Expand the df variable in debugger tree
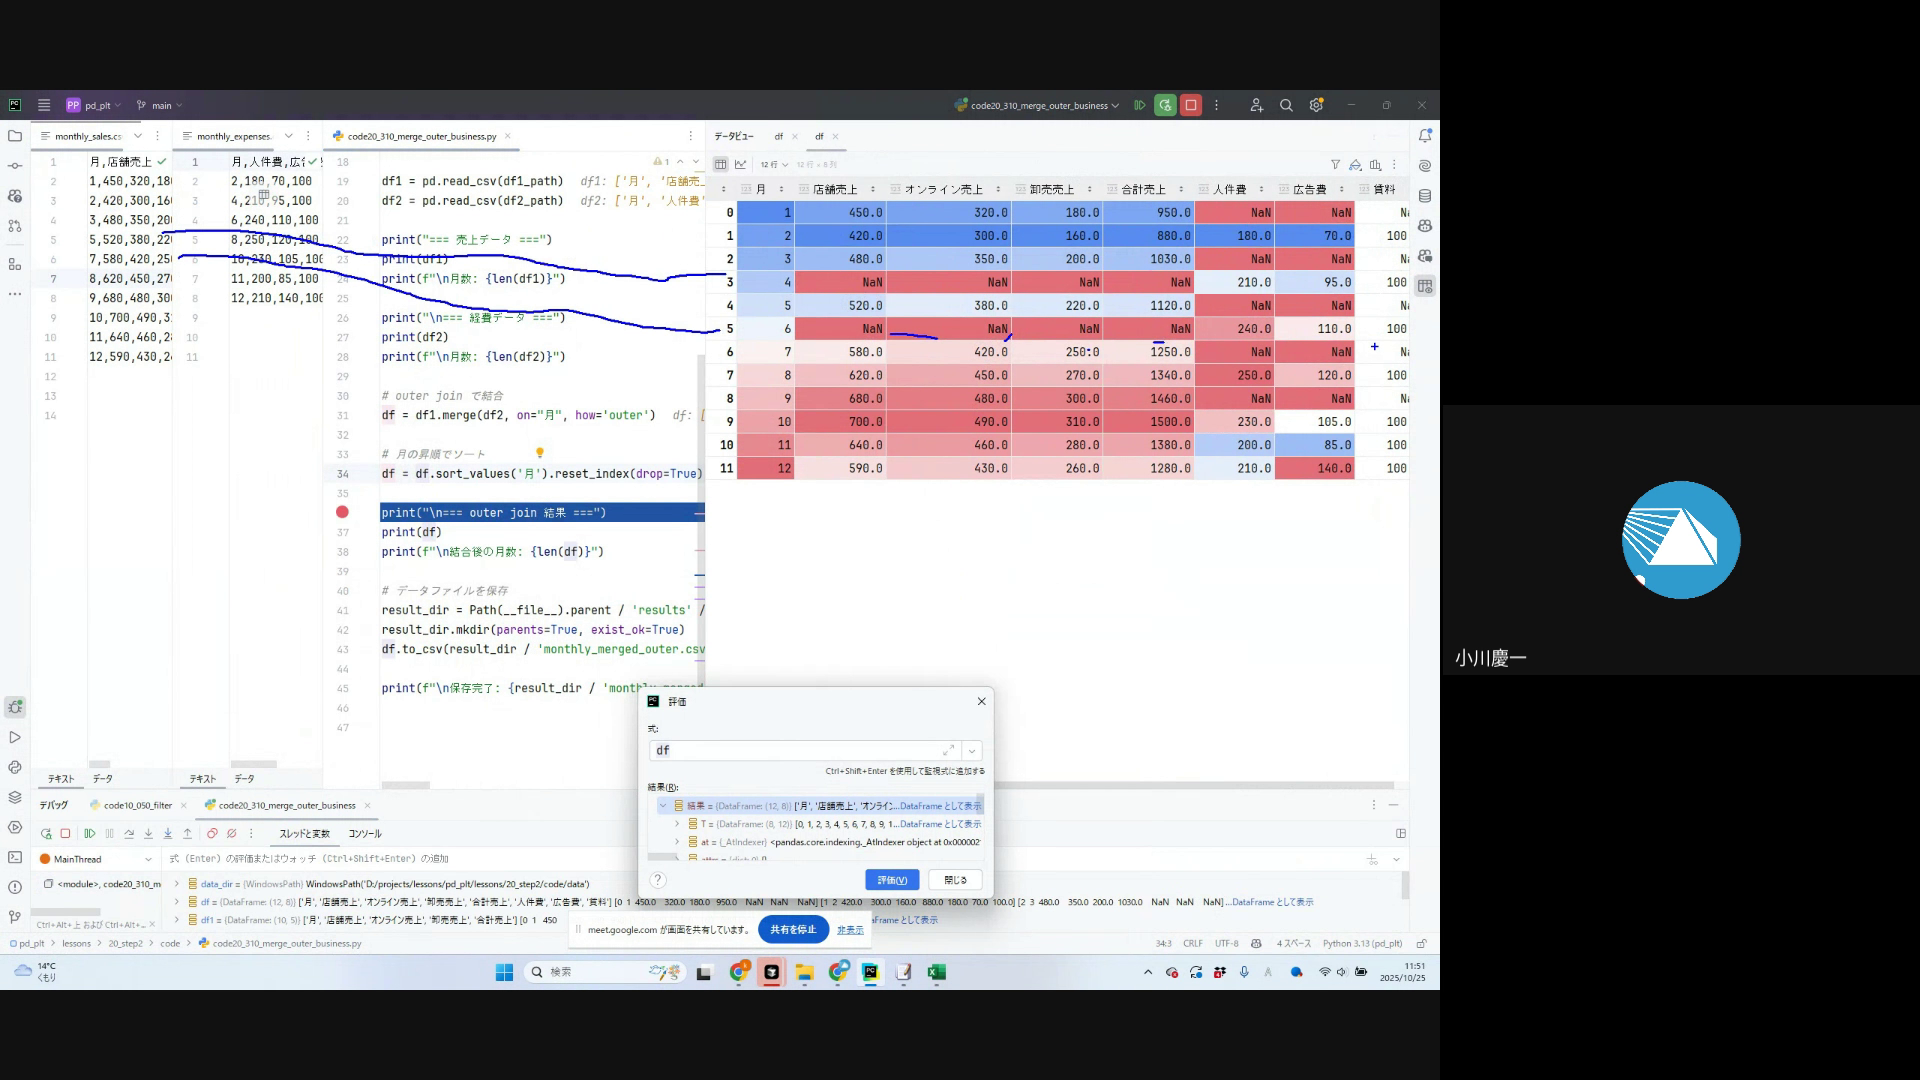The height and width of the screenshot is (1080, 1920). 178,902
